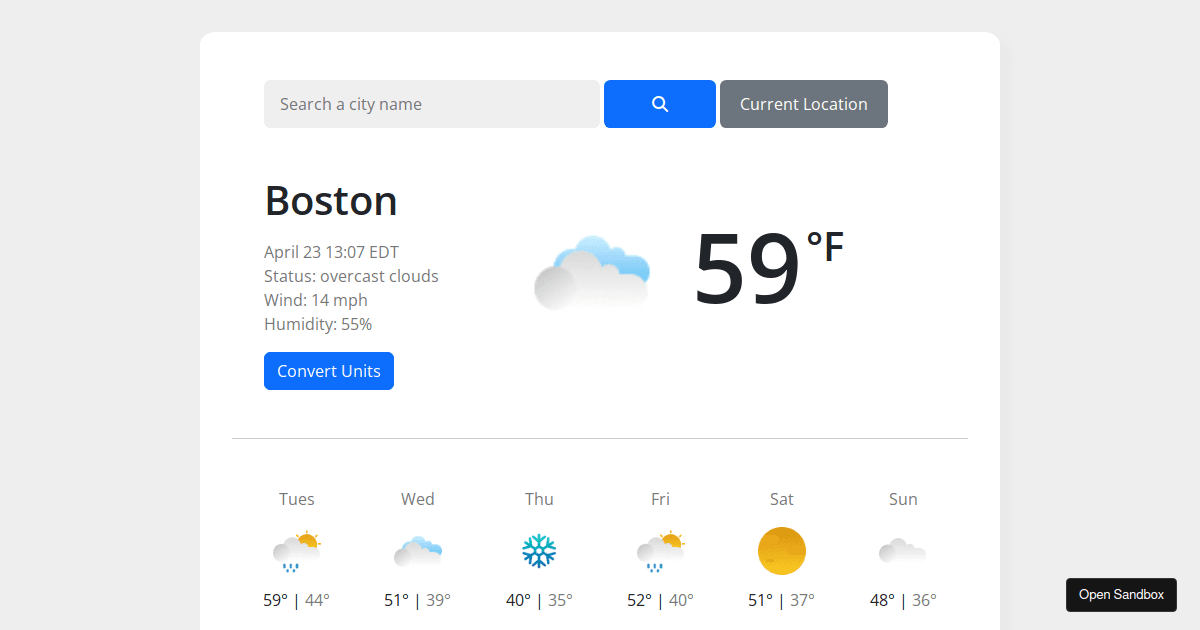
Task: Click the magnifying glass search icon
Action: point(659,103)
